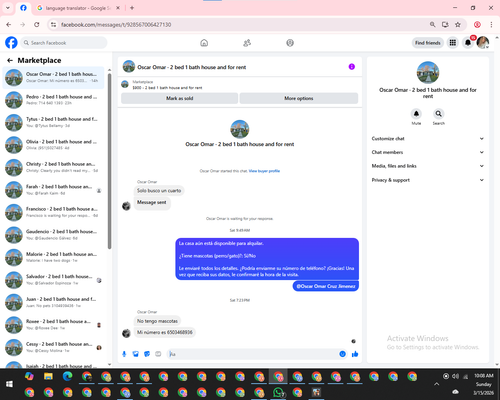The image size is (500, 400).
Task: Open the Malorie conversation
Action: point(53,257)
